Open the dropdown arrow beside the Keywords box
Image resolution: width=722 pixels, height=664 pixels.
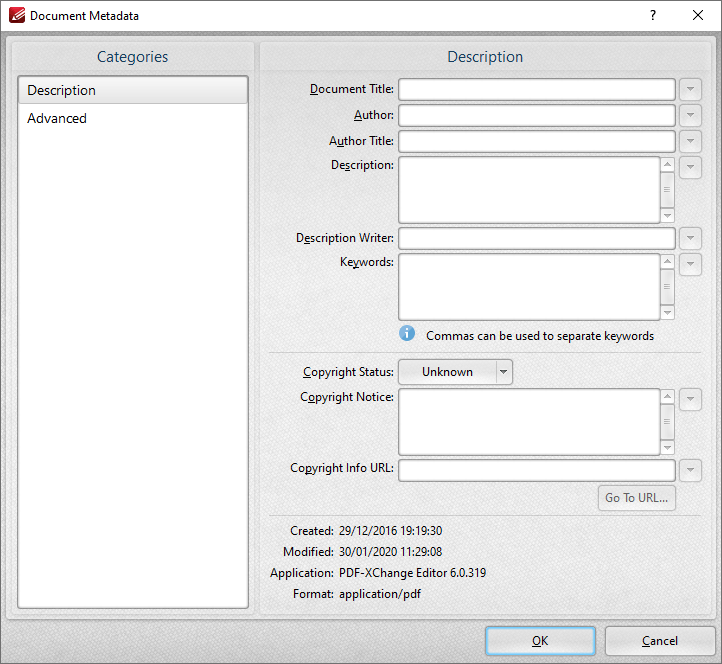(x=690, y=264)
